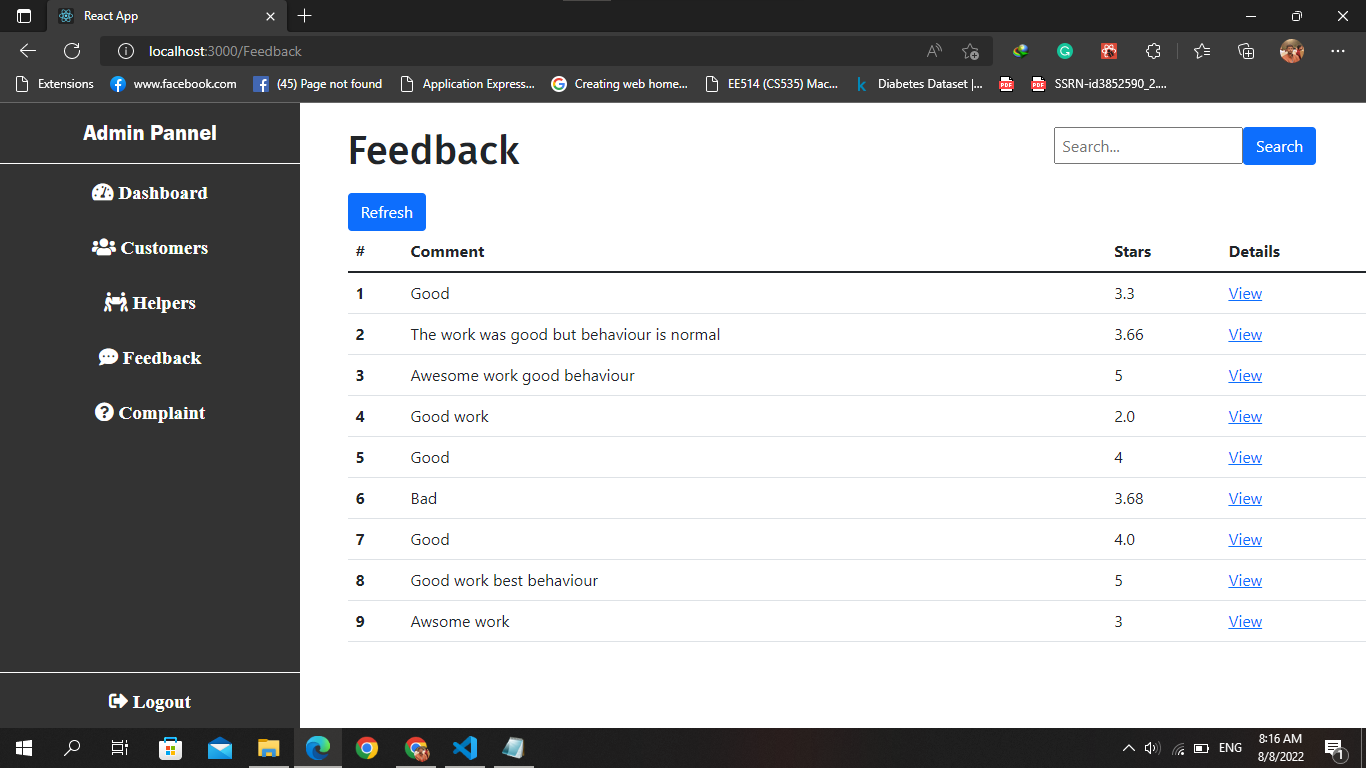This screenshot has width=1366, height=768.
Task: Open File Explorer from taskbar
Action: coord(269,748)
